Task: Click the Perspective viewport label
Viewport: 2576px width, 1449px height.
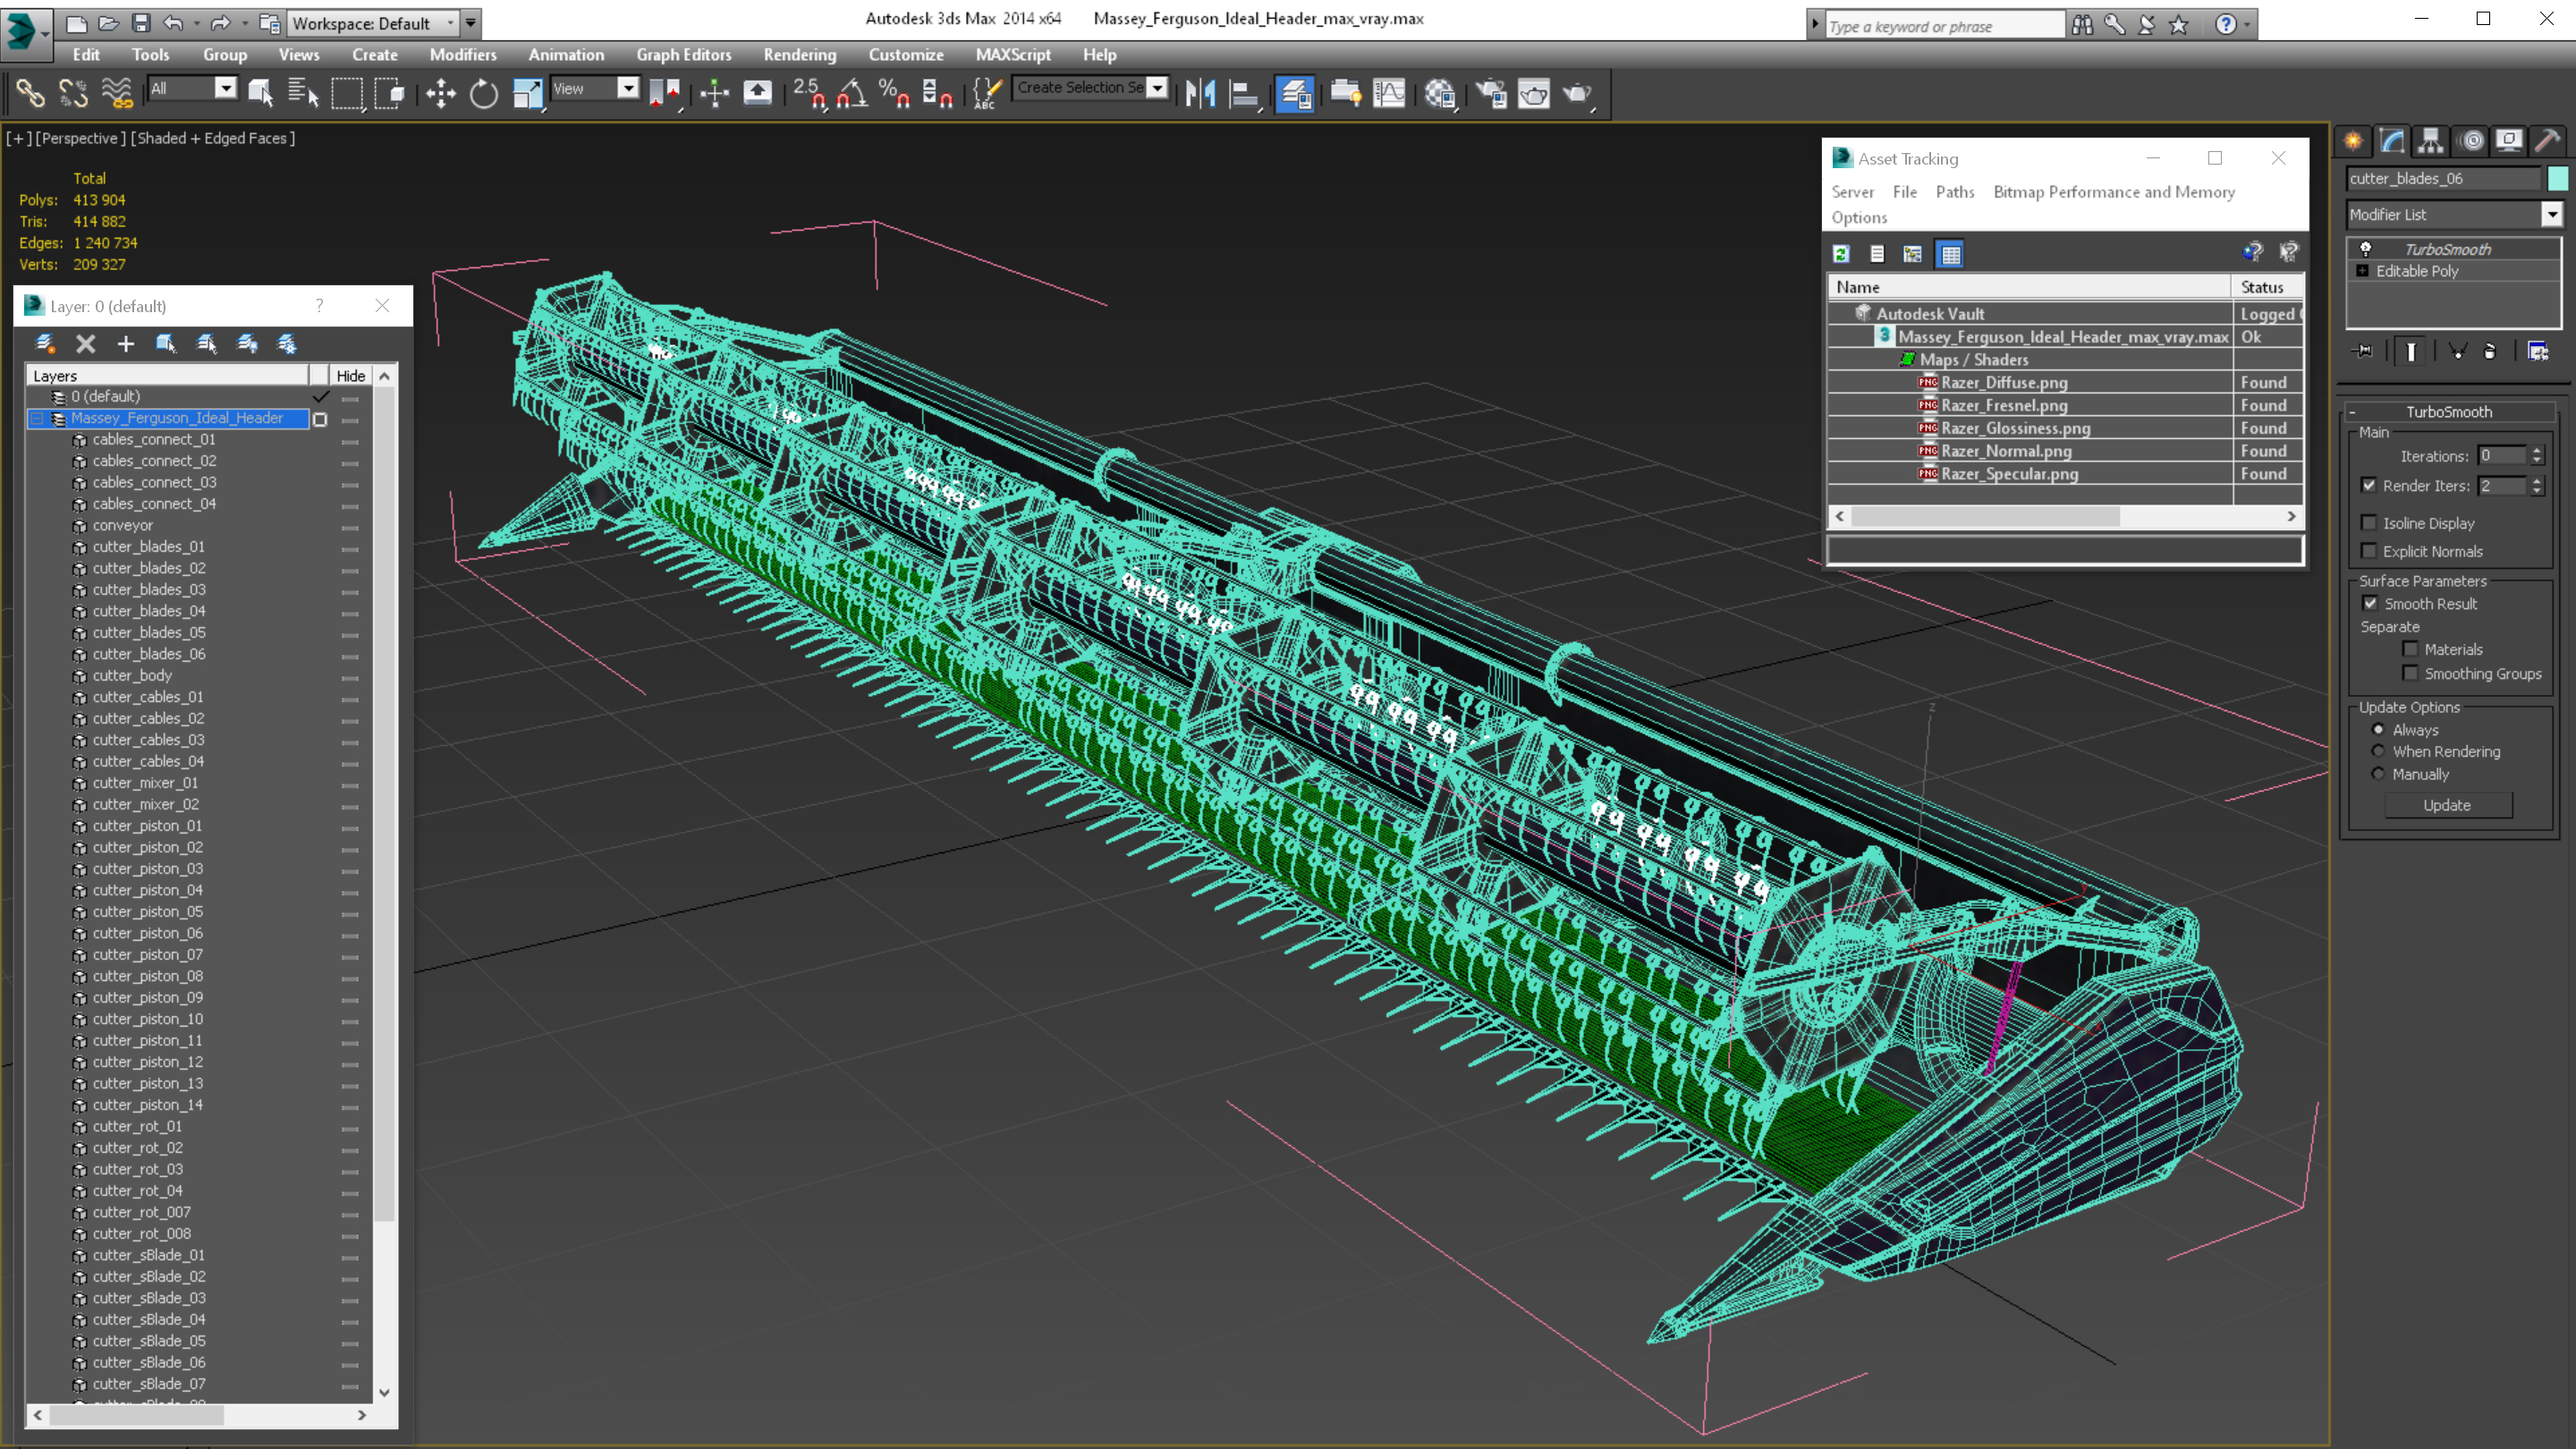Action: 80,138
